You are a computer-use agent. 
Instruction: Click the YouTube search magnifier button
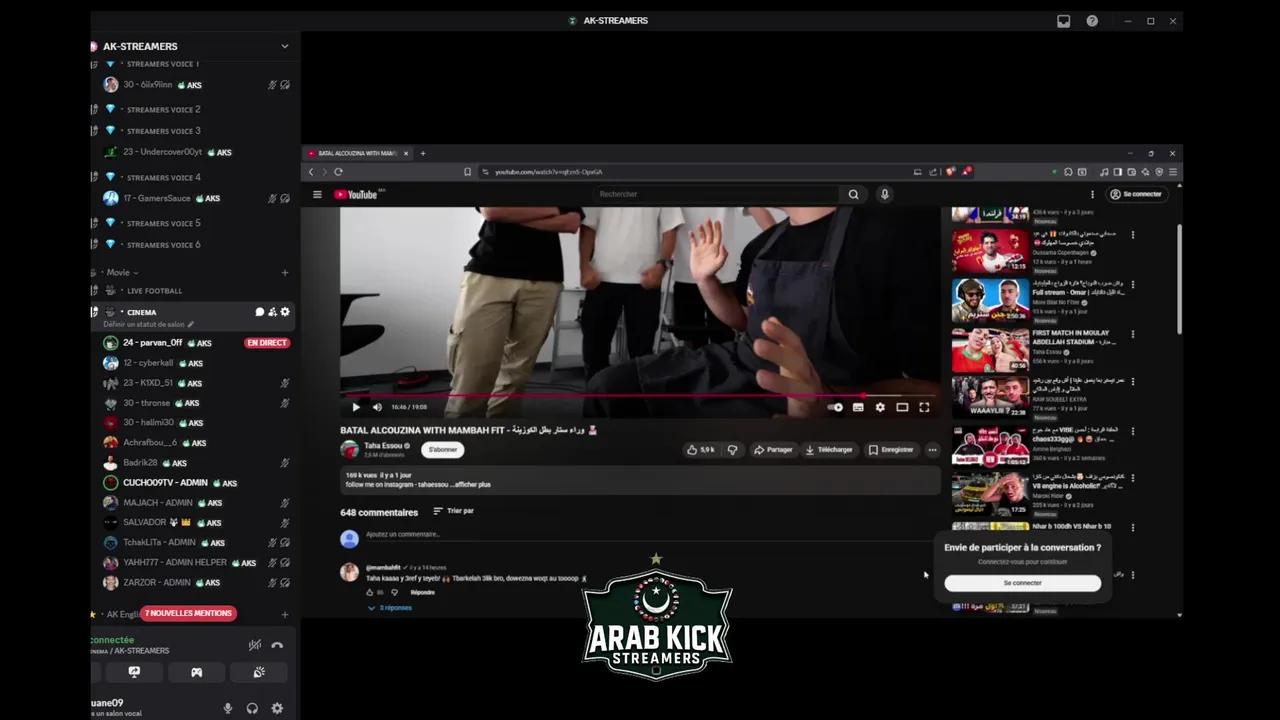click(853, 194)
